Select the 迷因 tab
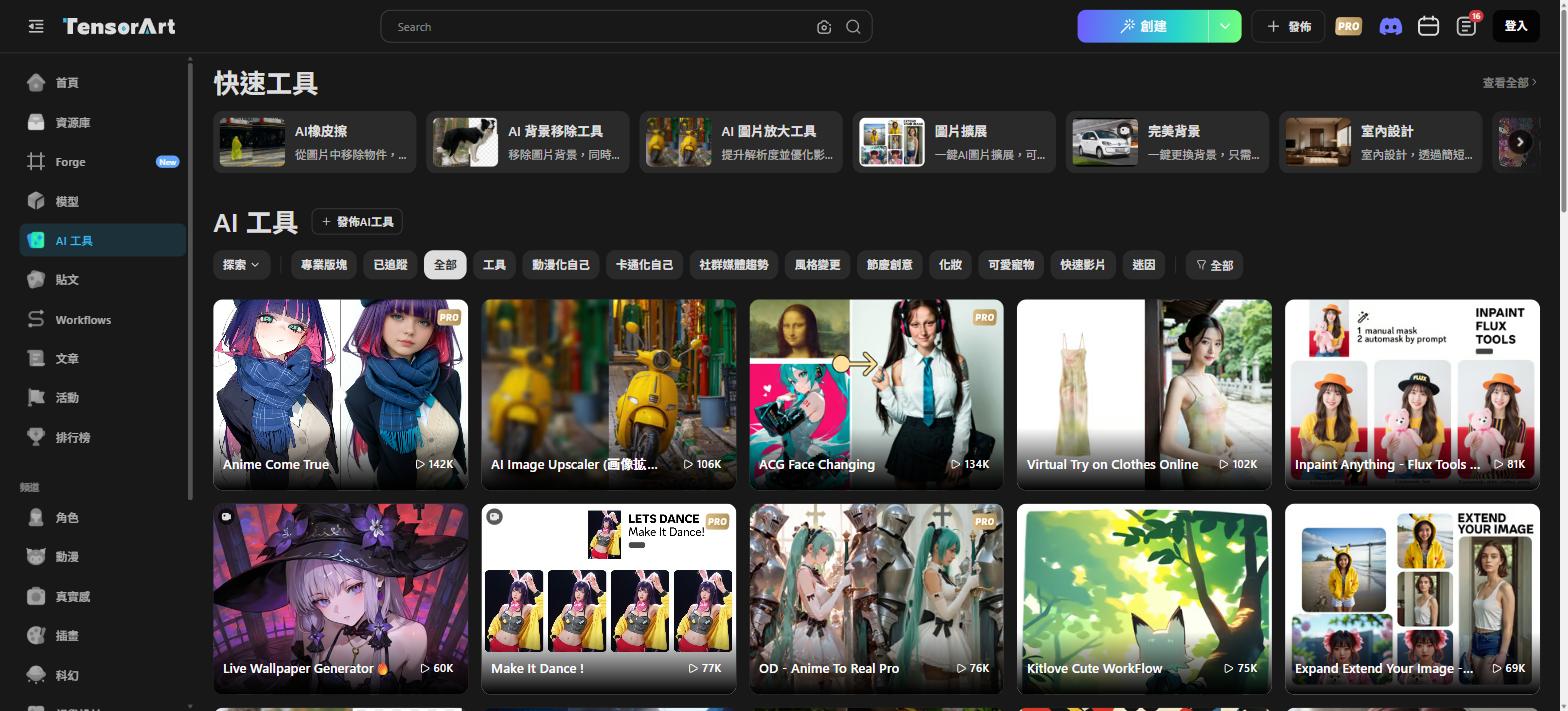This screenshot has height=711, width=1568. pyautogui.click(x=1143, y=265)
